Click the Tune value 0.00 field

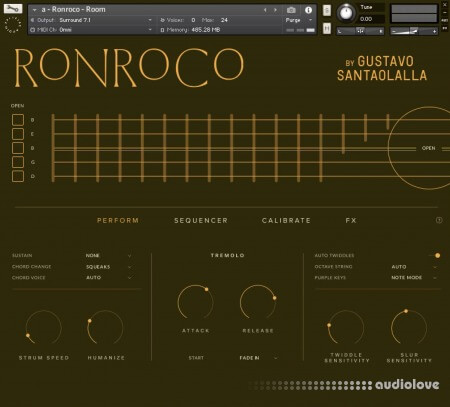372,19
